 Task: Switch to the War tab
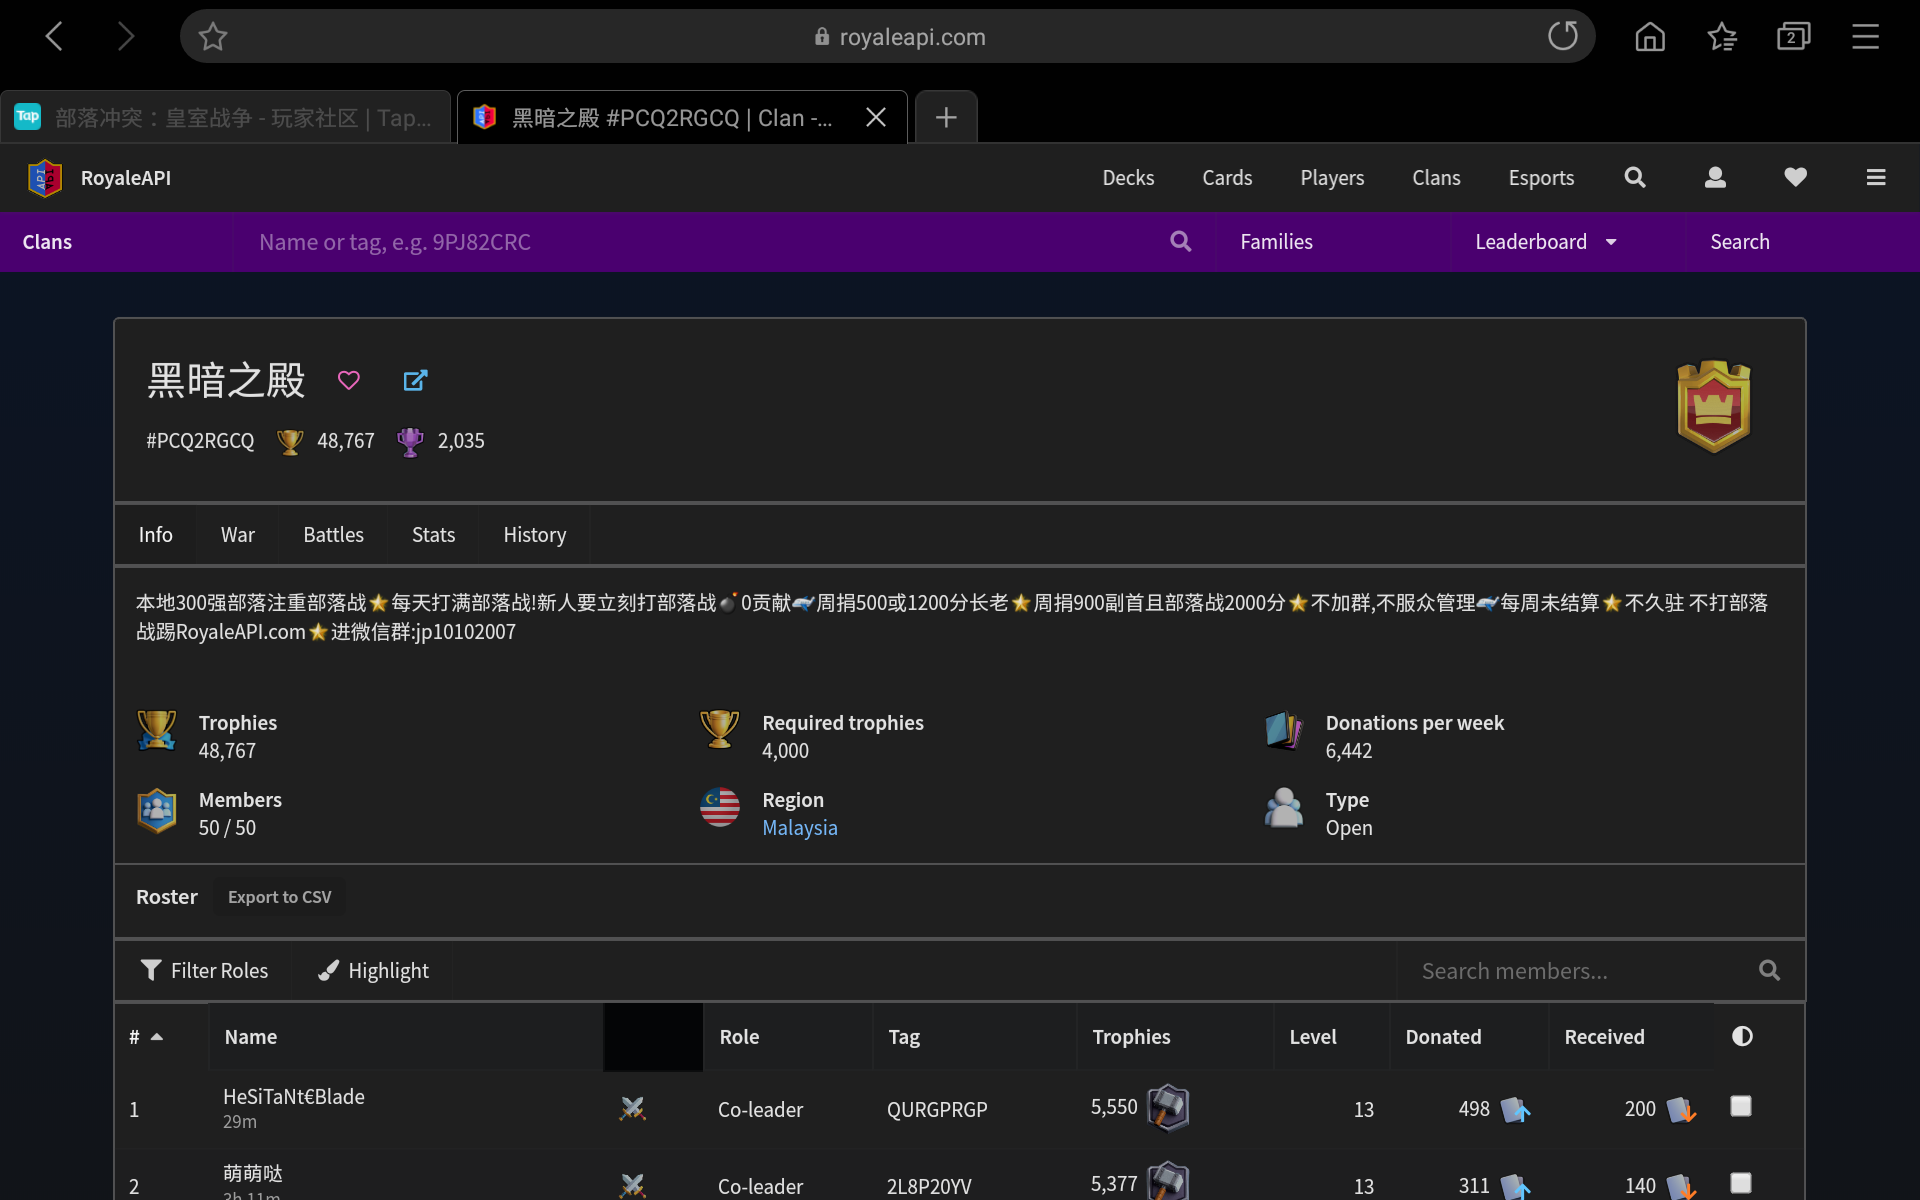[x=237, y=535]
